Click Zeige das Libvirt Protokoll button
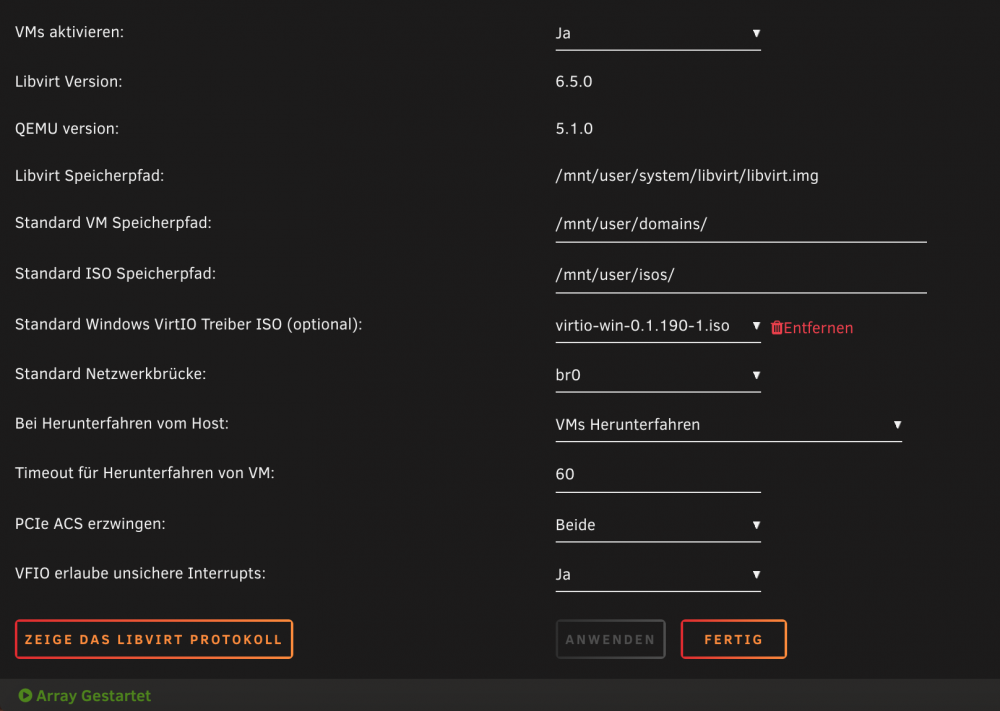 pyautogui.click(x=154, y=639)
